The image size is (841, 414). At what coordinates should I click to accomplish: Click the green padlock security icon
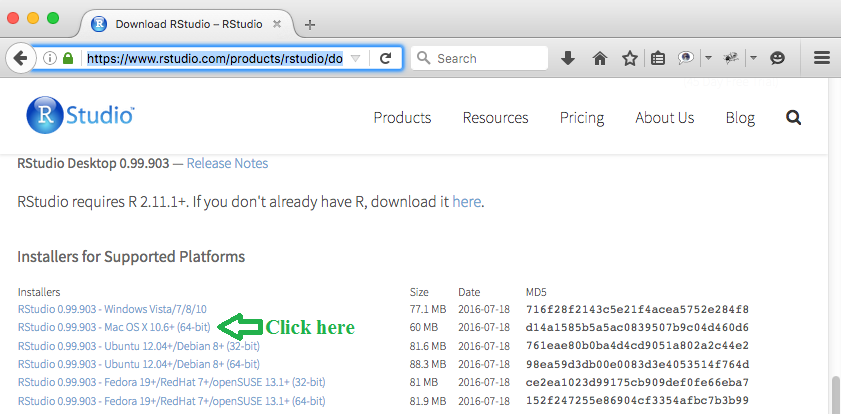(68, 58)
